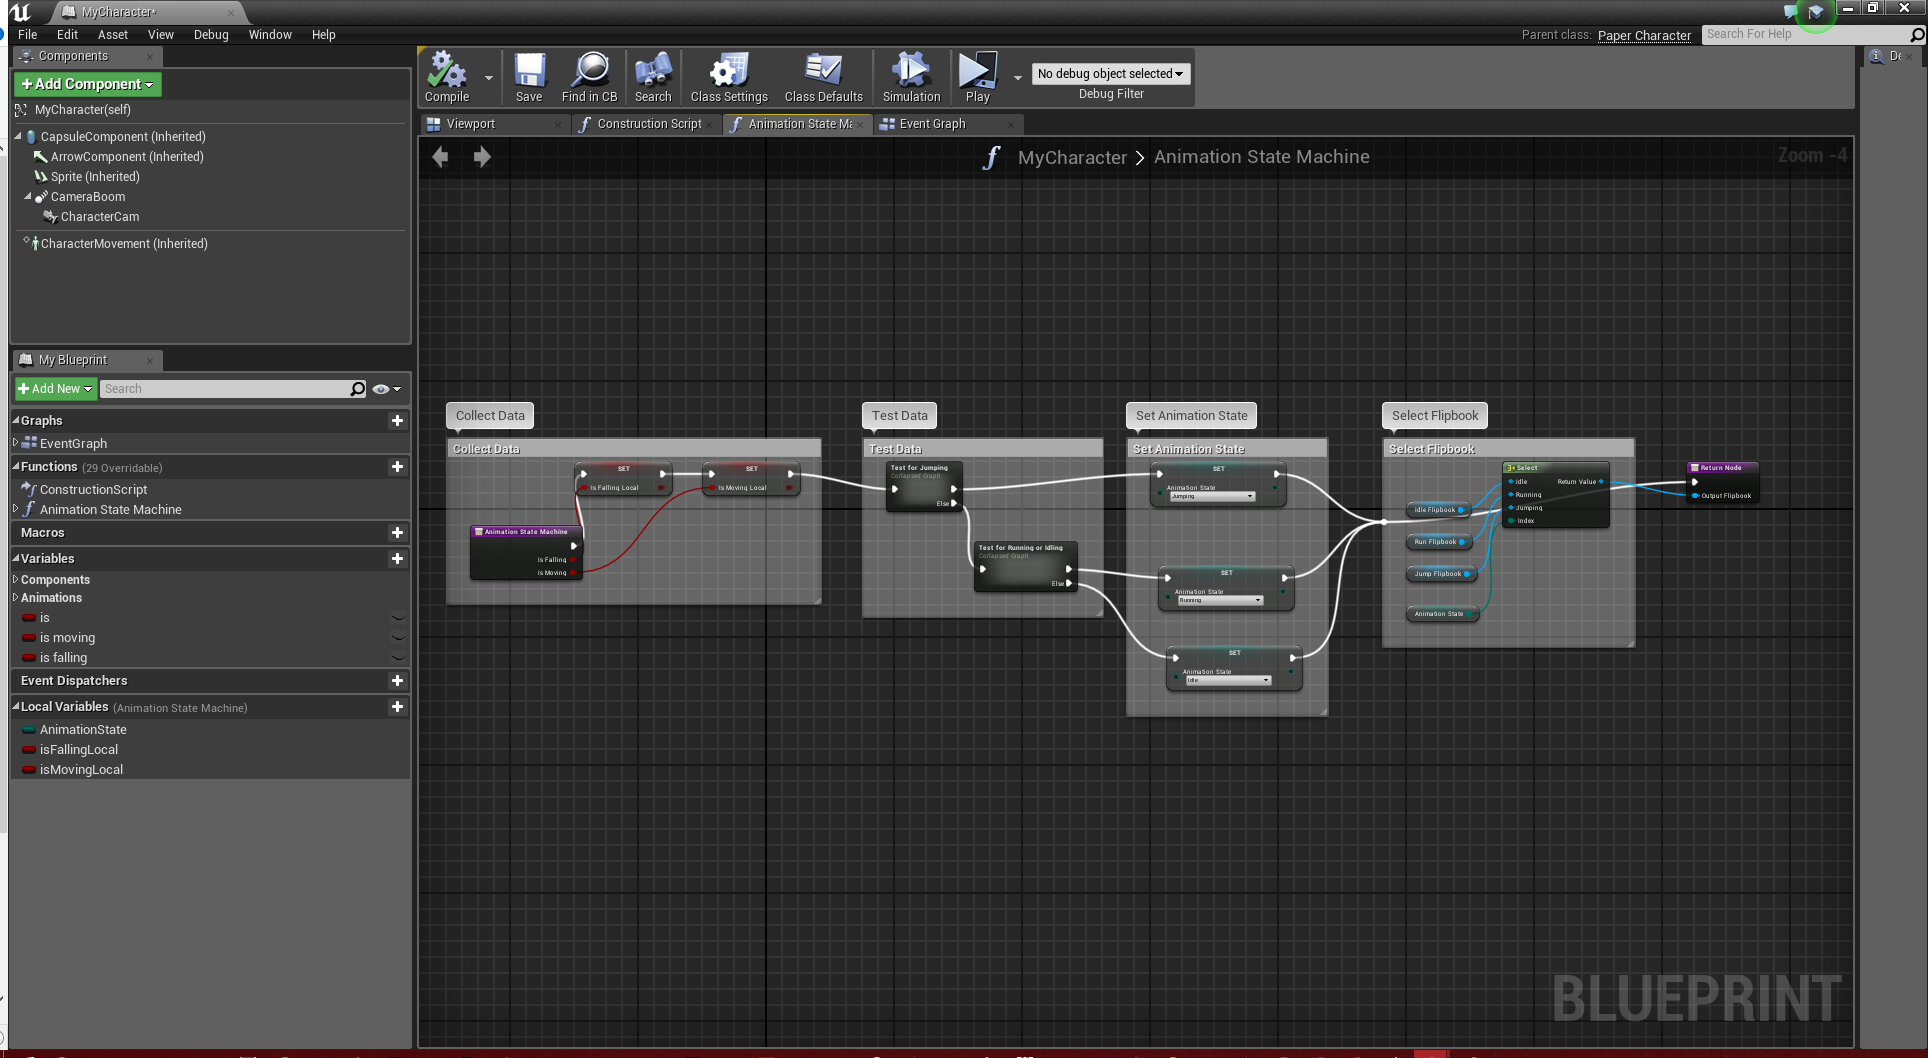1928x1058 pixels.
Task: Navigate forward in graph history
Action: tap(482, 157)
